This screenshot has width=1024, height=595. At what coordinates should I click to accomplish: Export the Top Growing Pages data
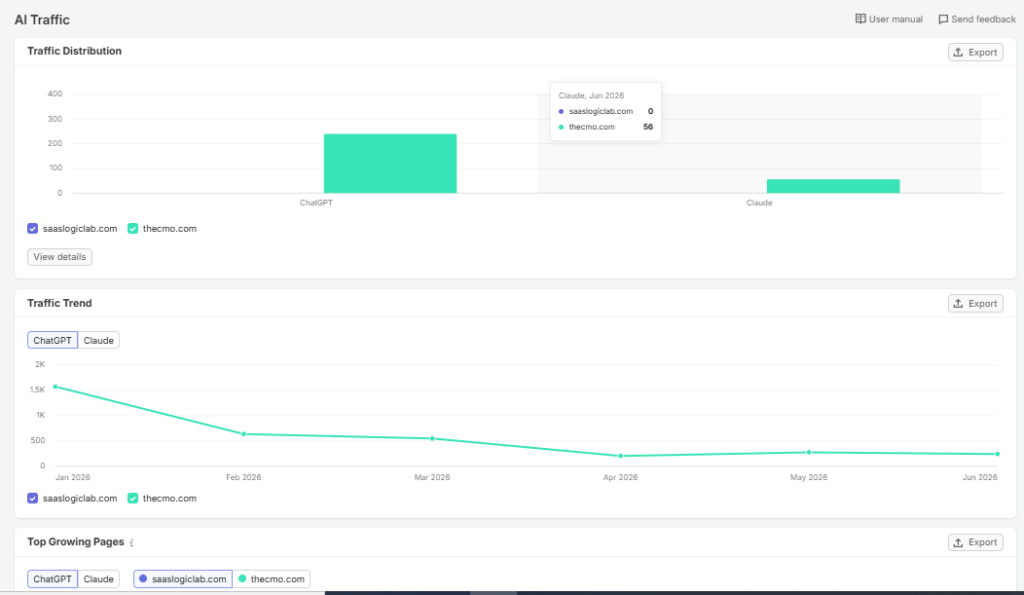[976, 543]
